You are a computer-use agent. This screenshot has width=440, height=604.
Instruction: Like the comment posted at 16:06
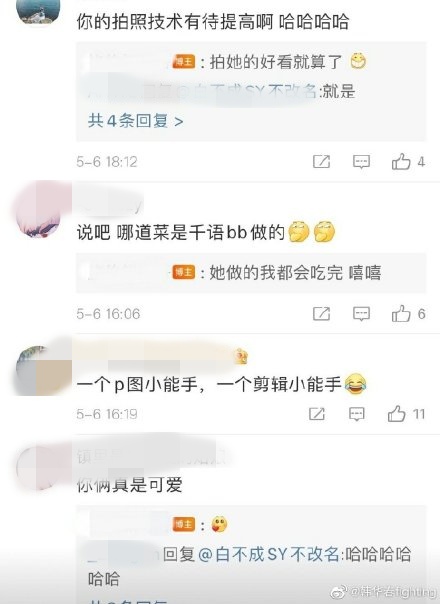click(x=408, y=314)
